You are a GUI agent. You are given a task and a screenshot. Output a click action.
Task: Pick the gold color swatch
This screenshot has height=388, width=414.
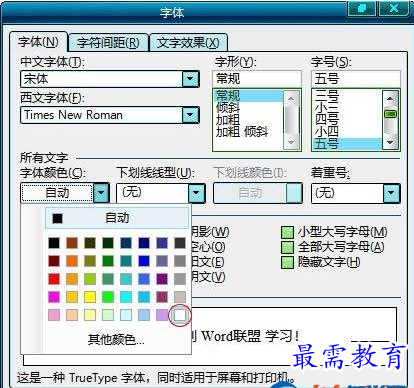coord(72,297)
